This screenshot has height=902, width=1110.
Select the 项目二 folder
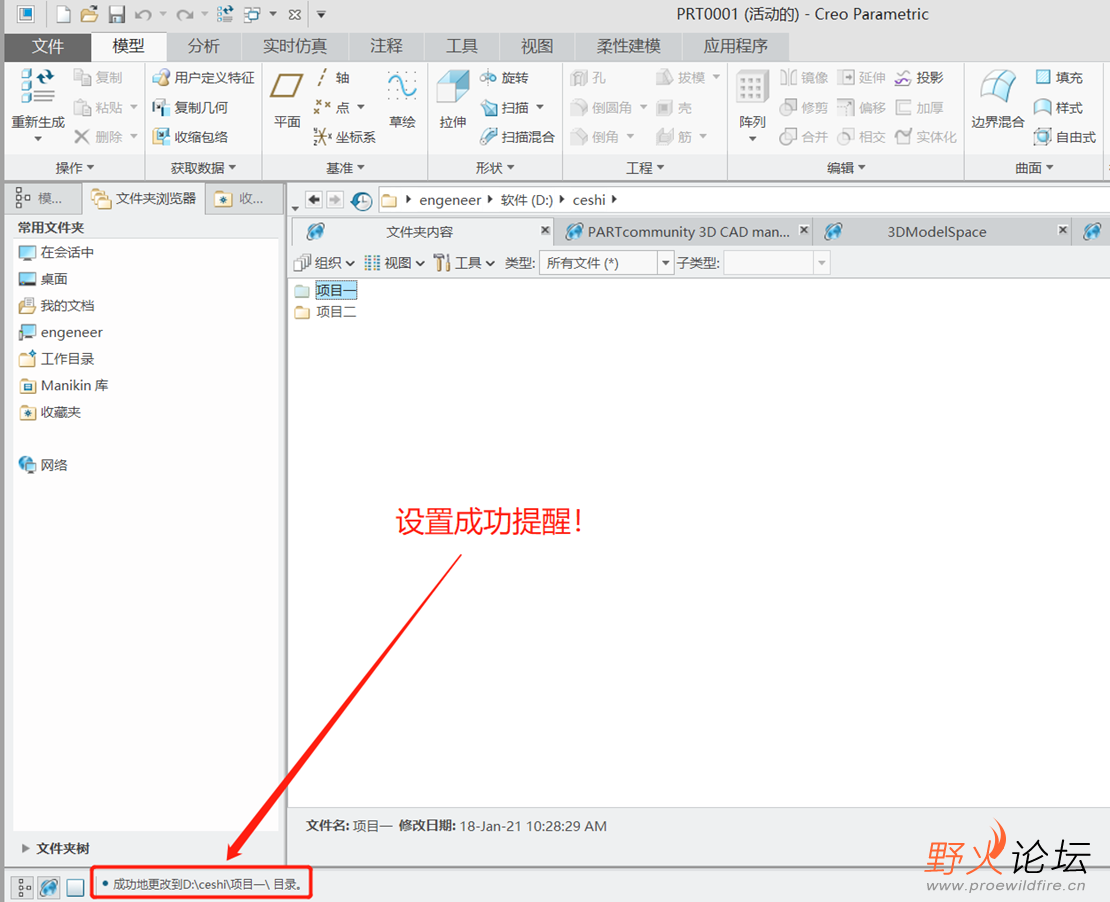[326, 312]
